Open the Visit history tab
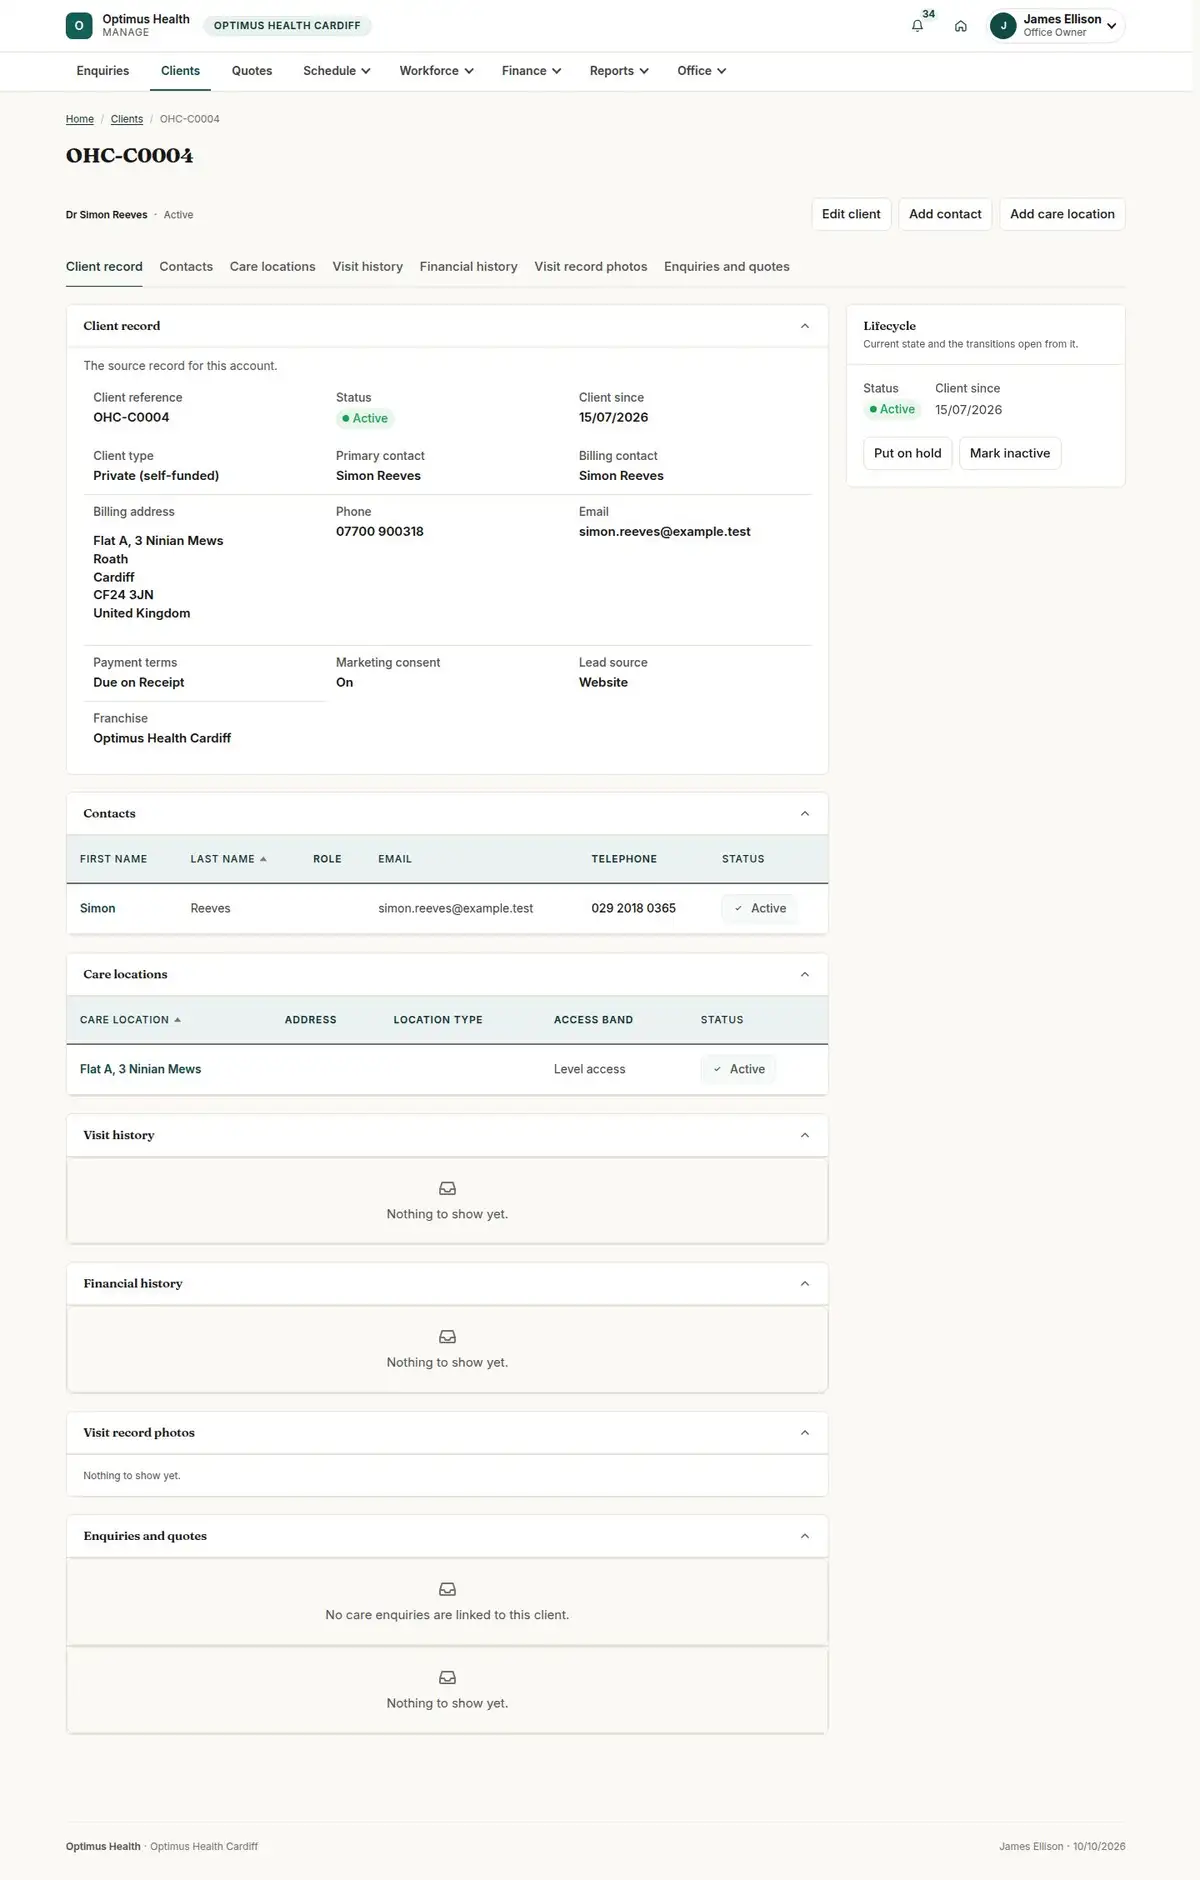The image size is (1200, 1880). pos(367,267)
